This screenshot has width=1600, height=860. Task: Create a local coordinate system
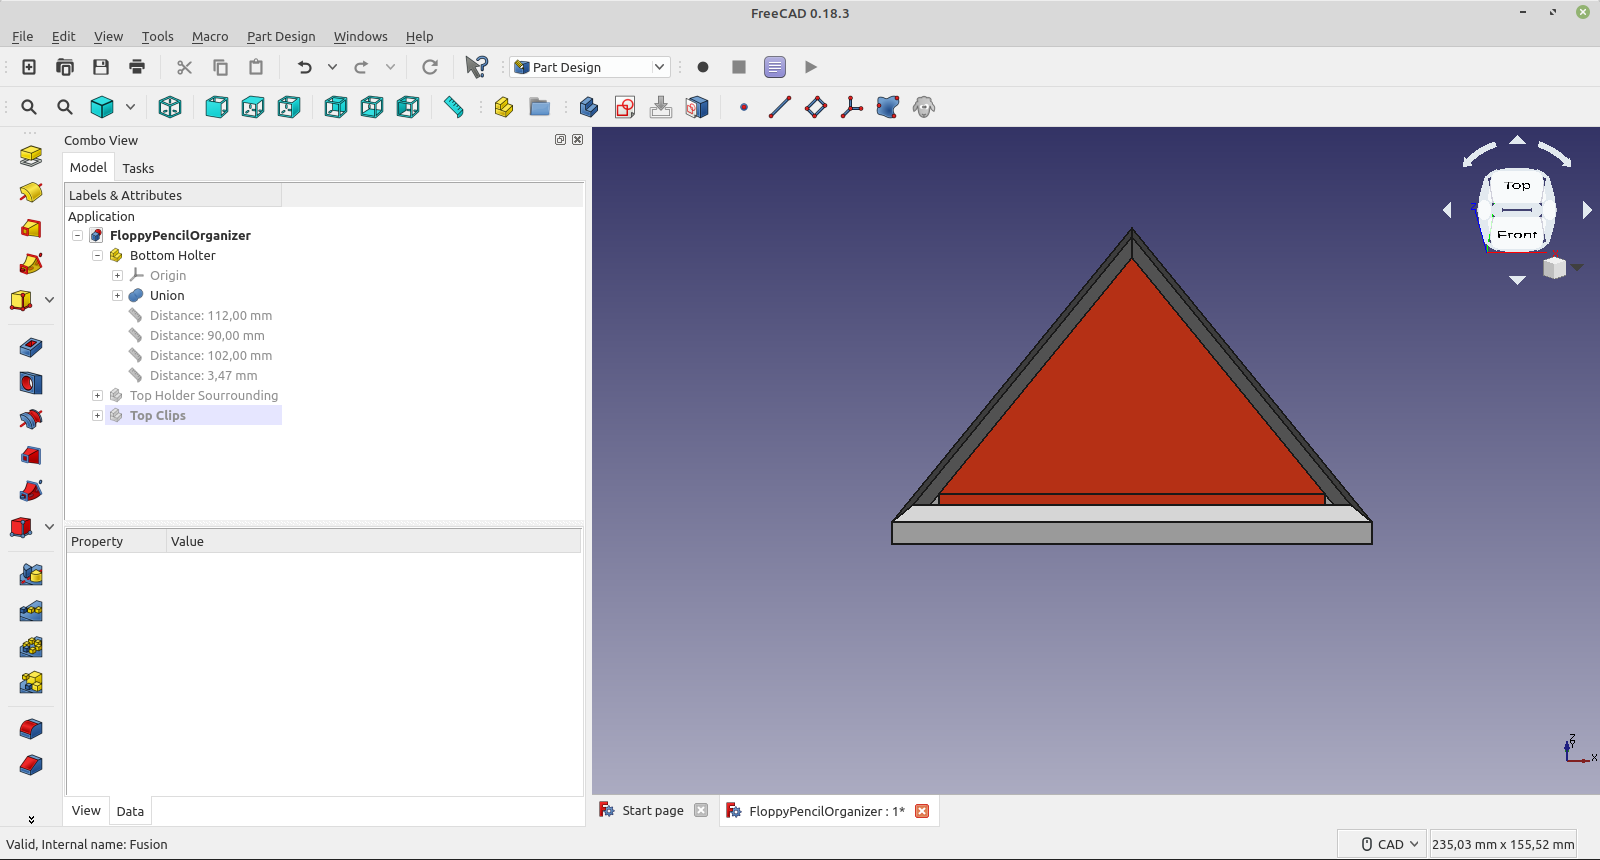coord(852,107)
